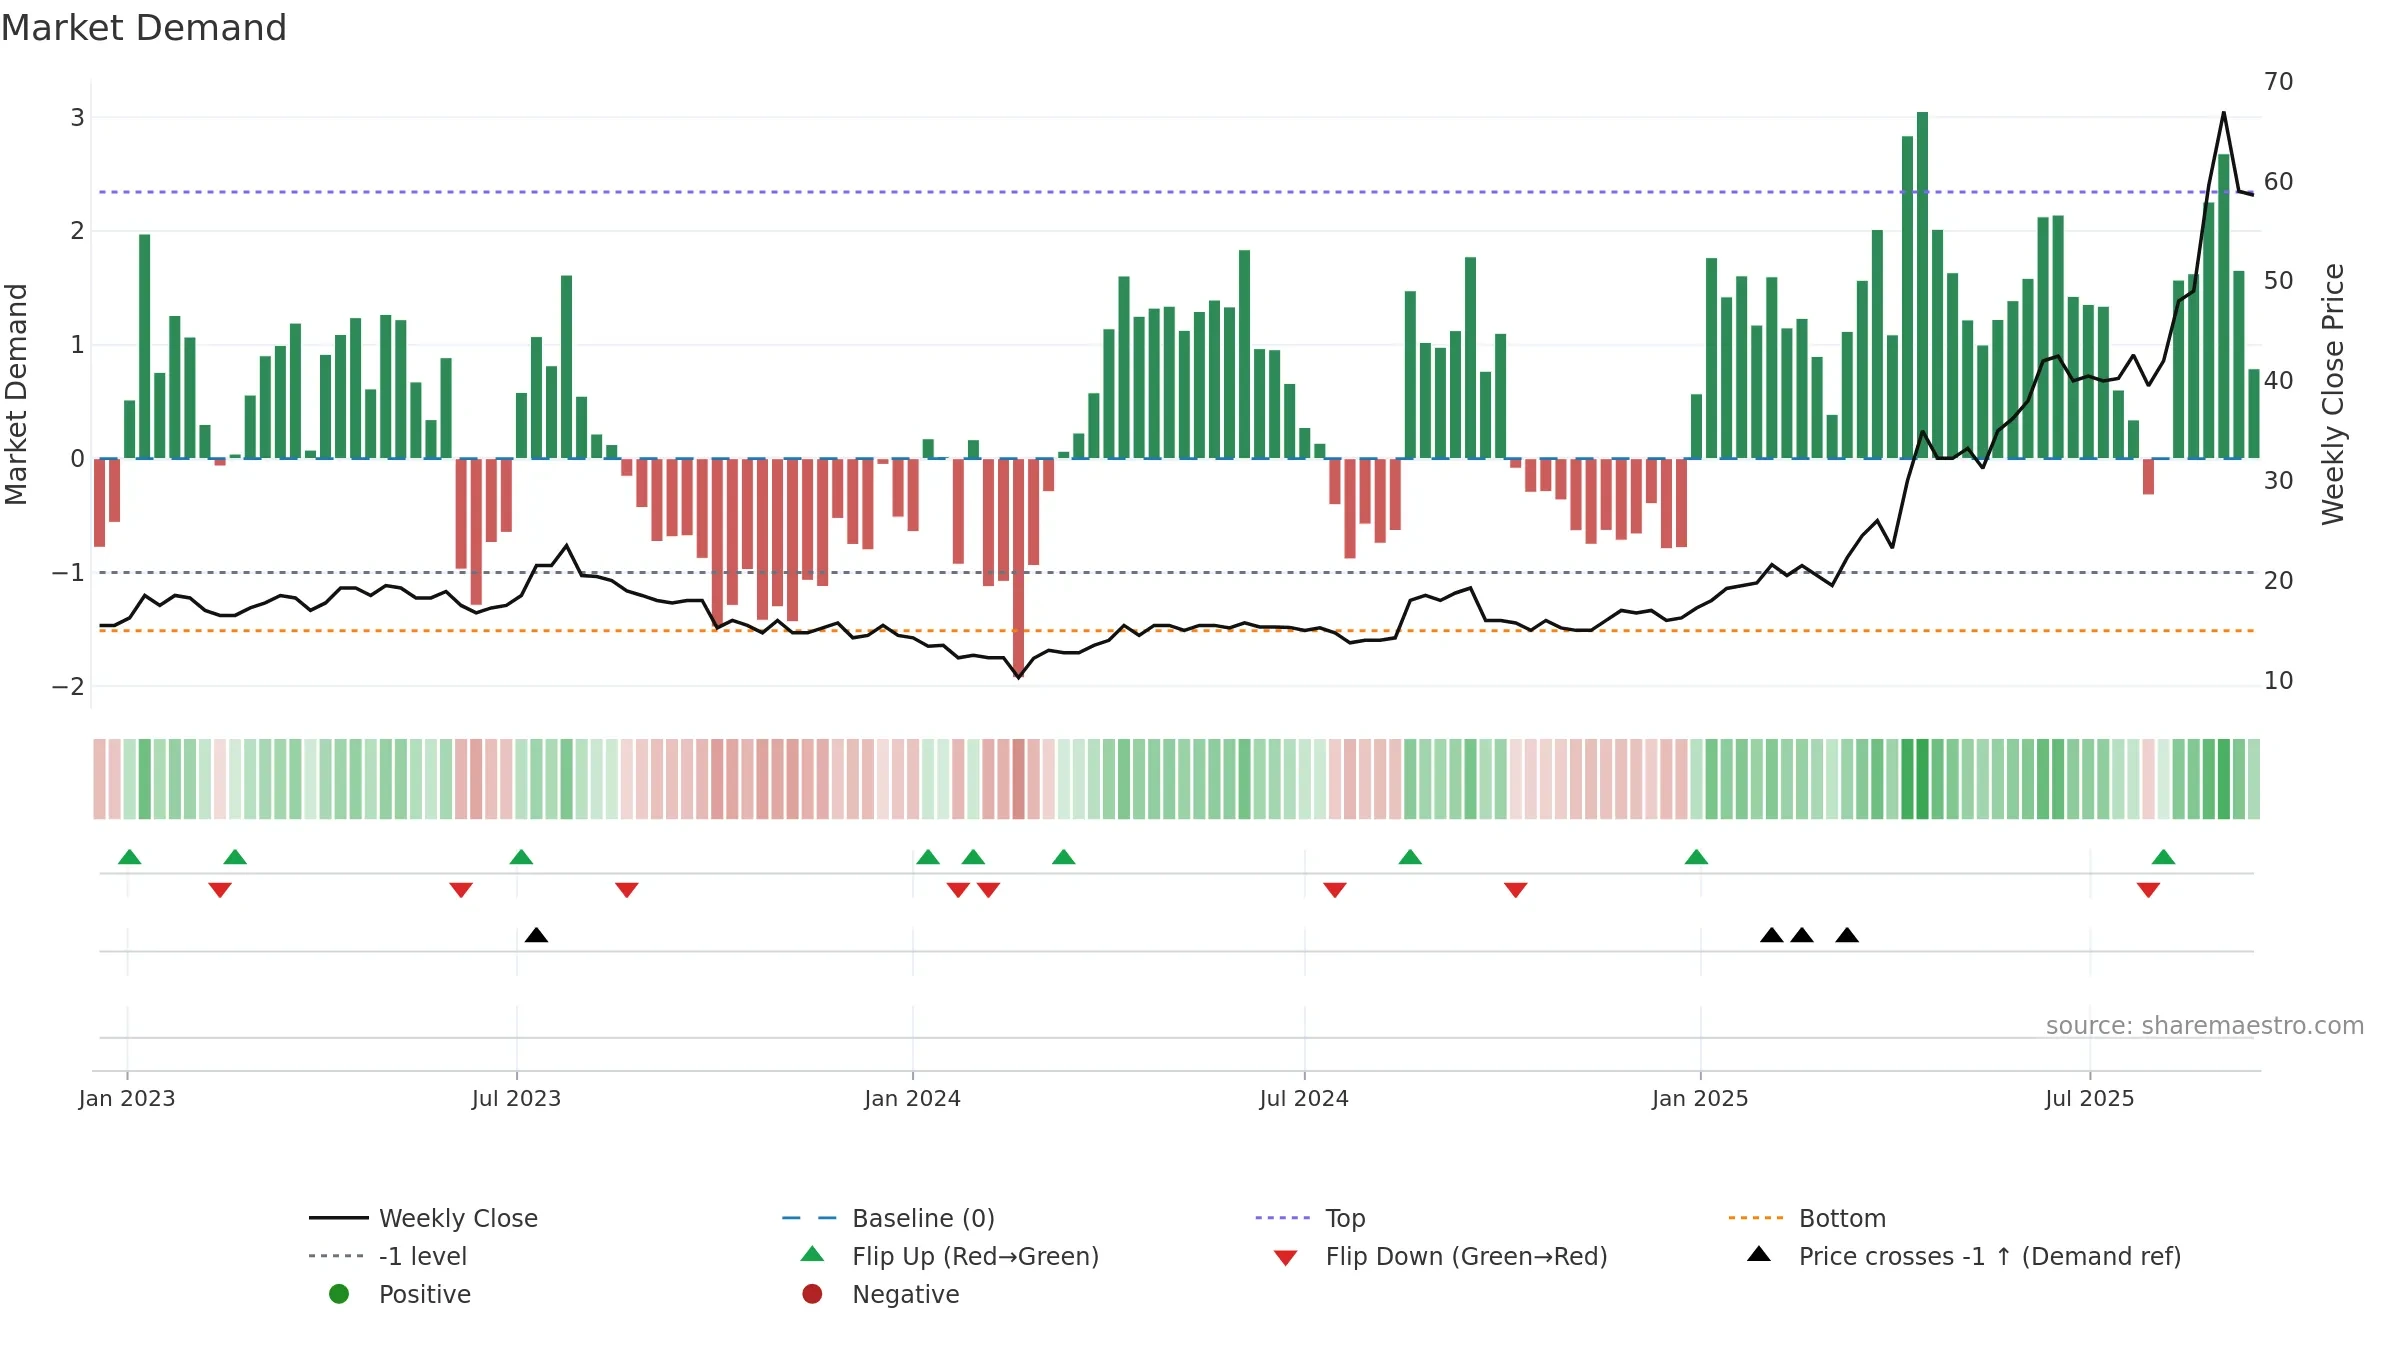Select the green flip-up triangle at Jan 2025
Screen dimensions: 2400x1350
[x=1696, y=857]
